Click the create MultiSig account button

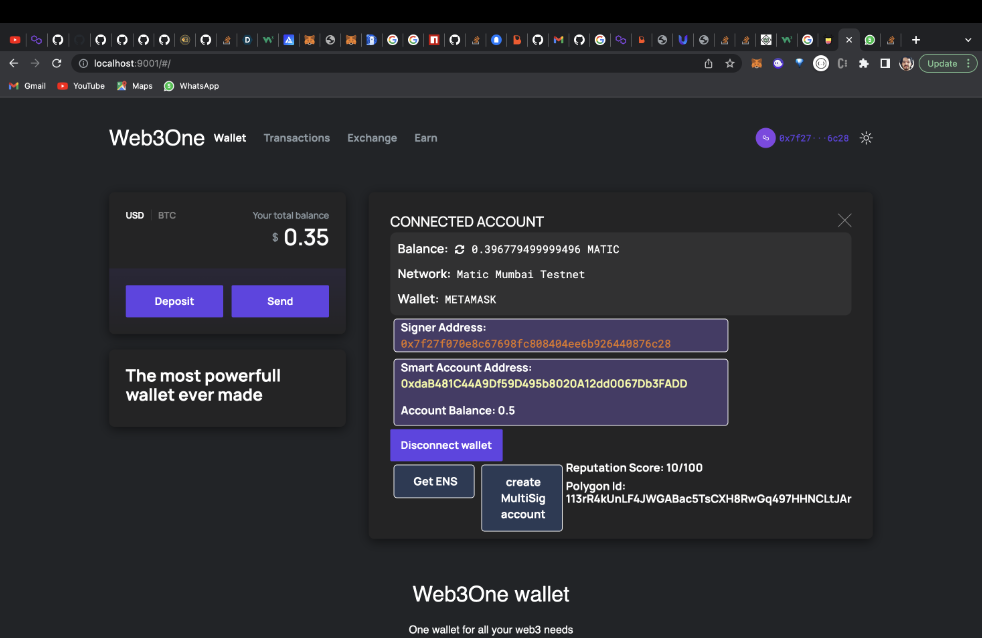522,498
